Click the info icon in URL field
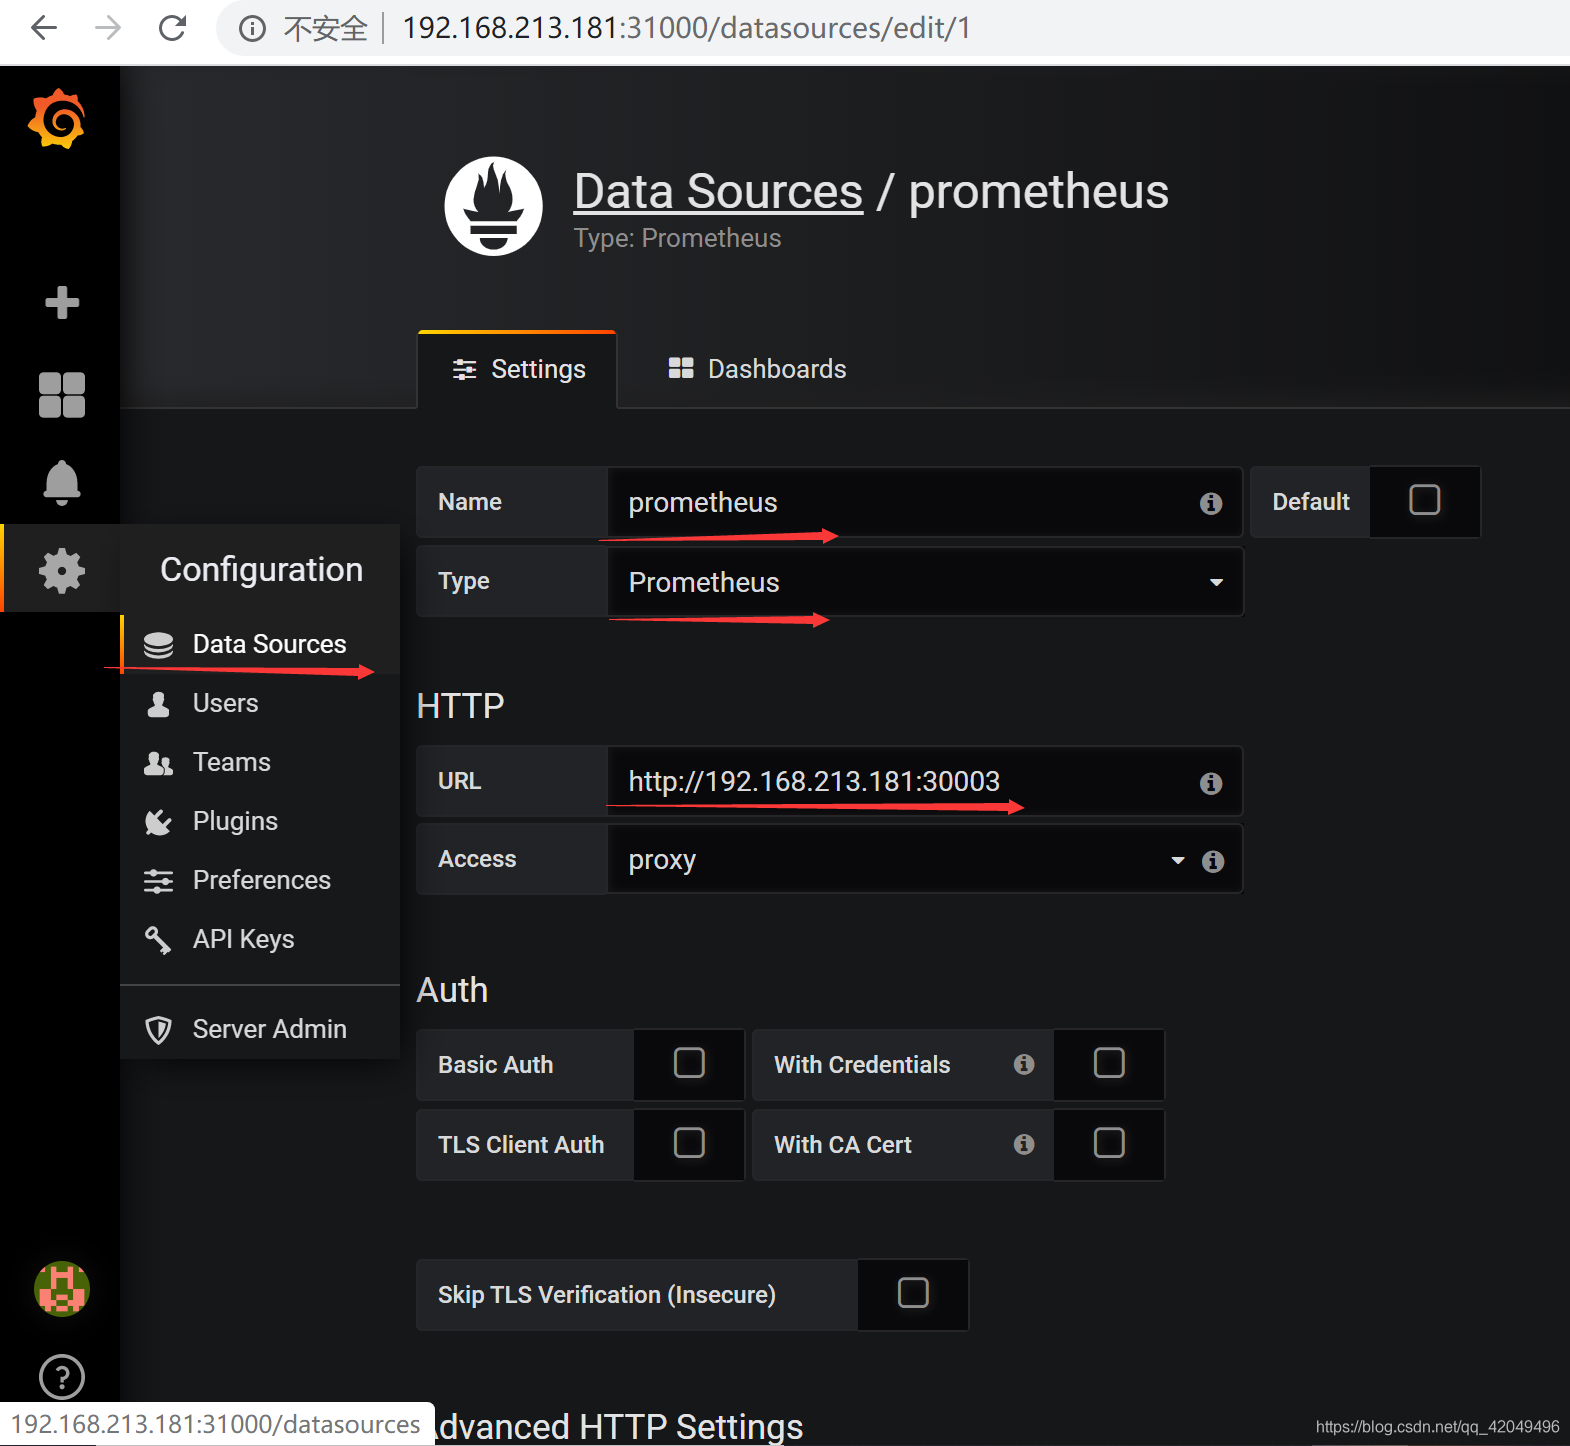The width and height of the screenshot is (1570, 1446). [1210, 783]
